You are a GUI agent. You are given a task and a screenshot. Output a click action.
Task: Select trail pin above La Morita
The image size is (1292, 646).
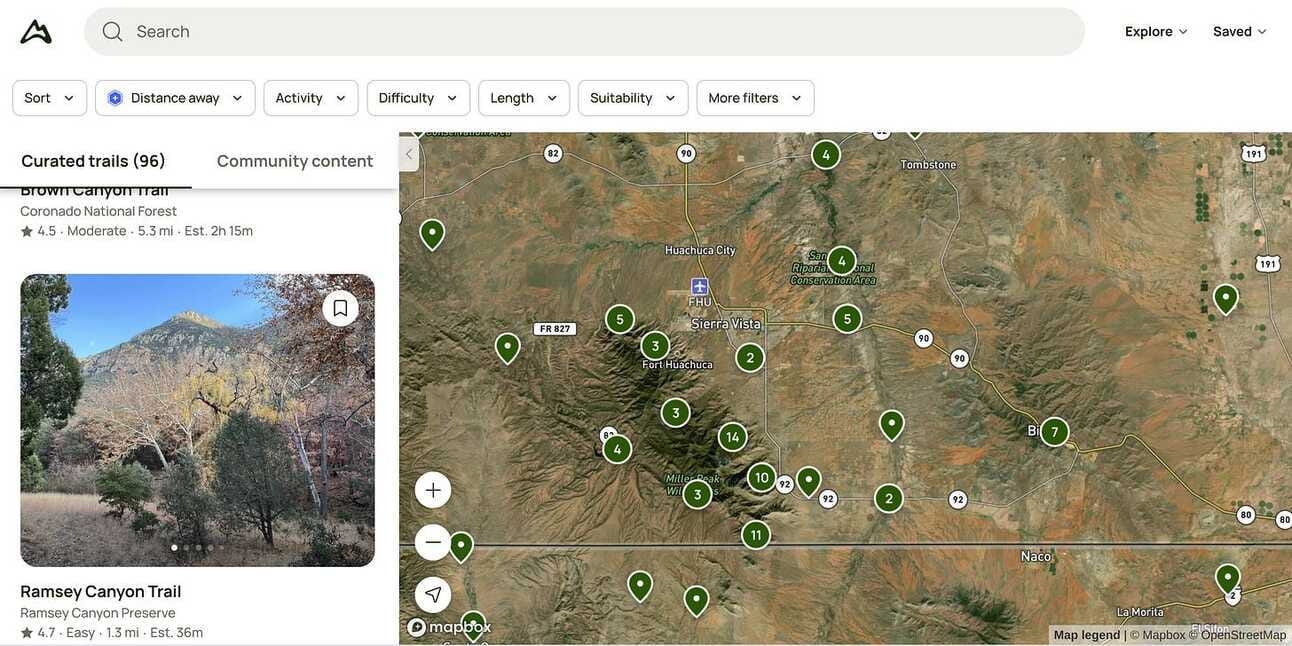pos(1228,578)
